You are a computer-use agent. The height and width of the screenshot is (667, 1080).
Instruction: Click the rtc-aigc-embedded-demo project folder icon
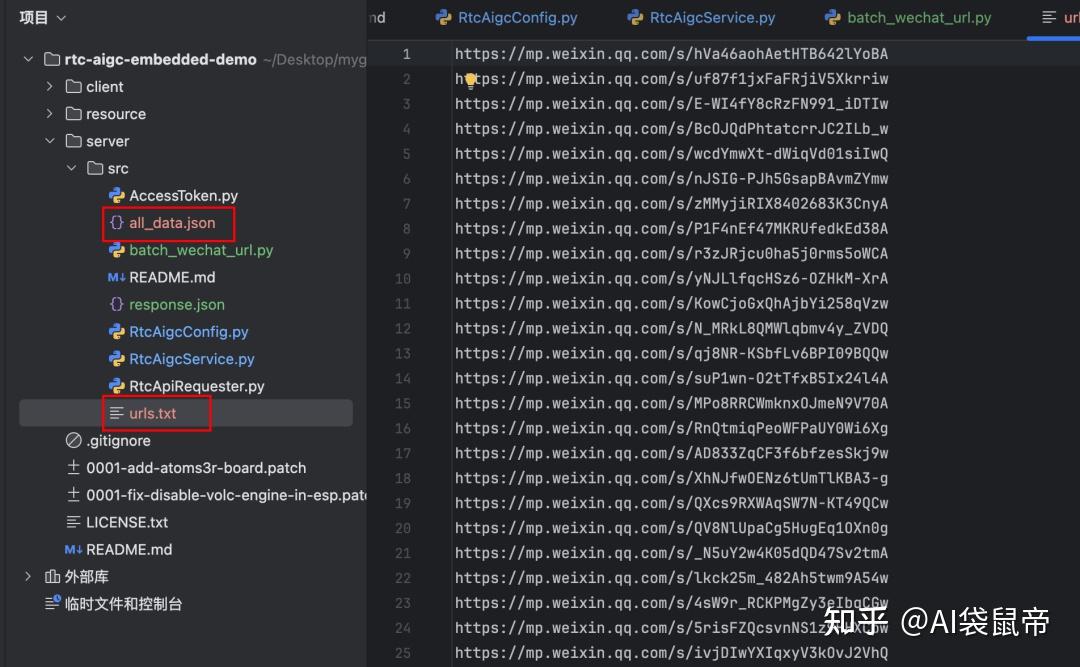(x=52, y=59)
